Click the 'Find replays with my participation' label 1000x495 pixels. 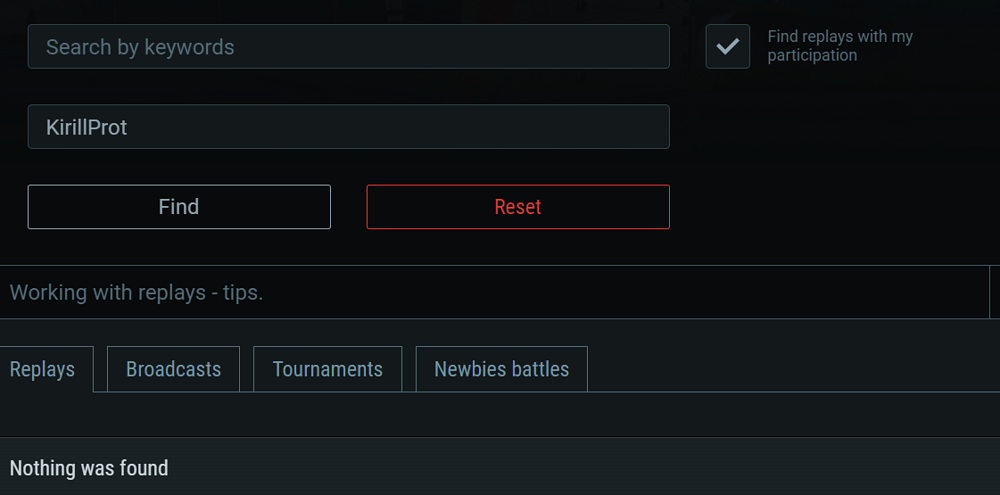(x=839, y=46)
